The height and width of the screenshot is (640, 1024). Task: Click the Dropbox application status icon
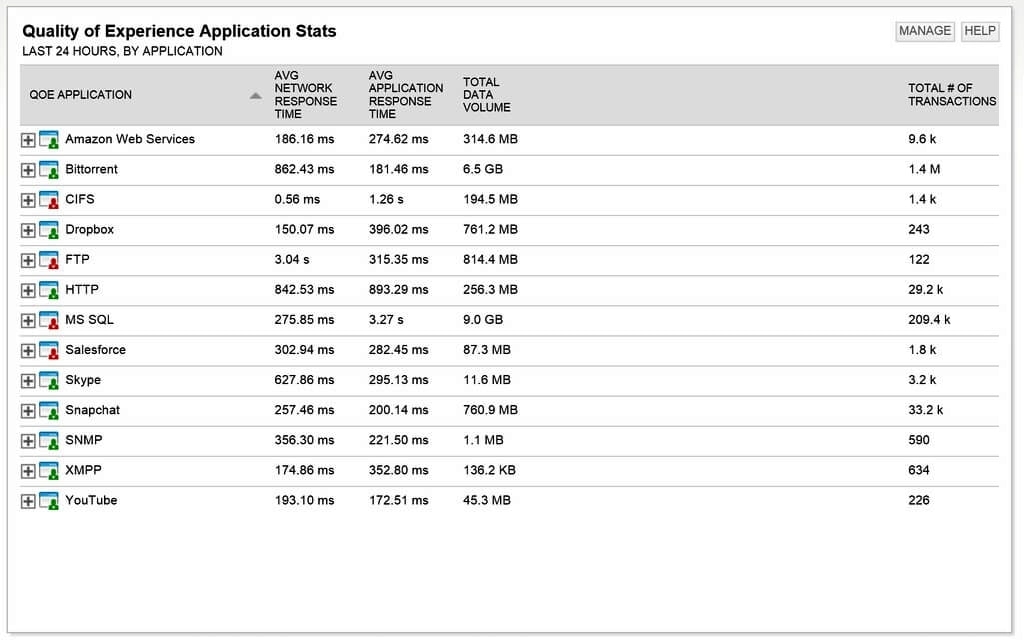[x=49, y=230]
